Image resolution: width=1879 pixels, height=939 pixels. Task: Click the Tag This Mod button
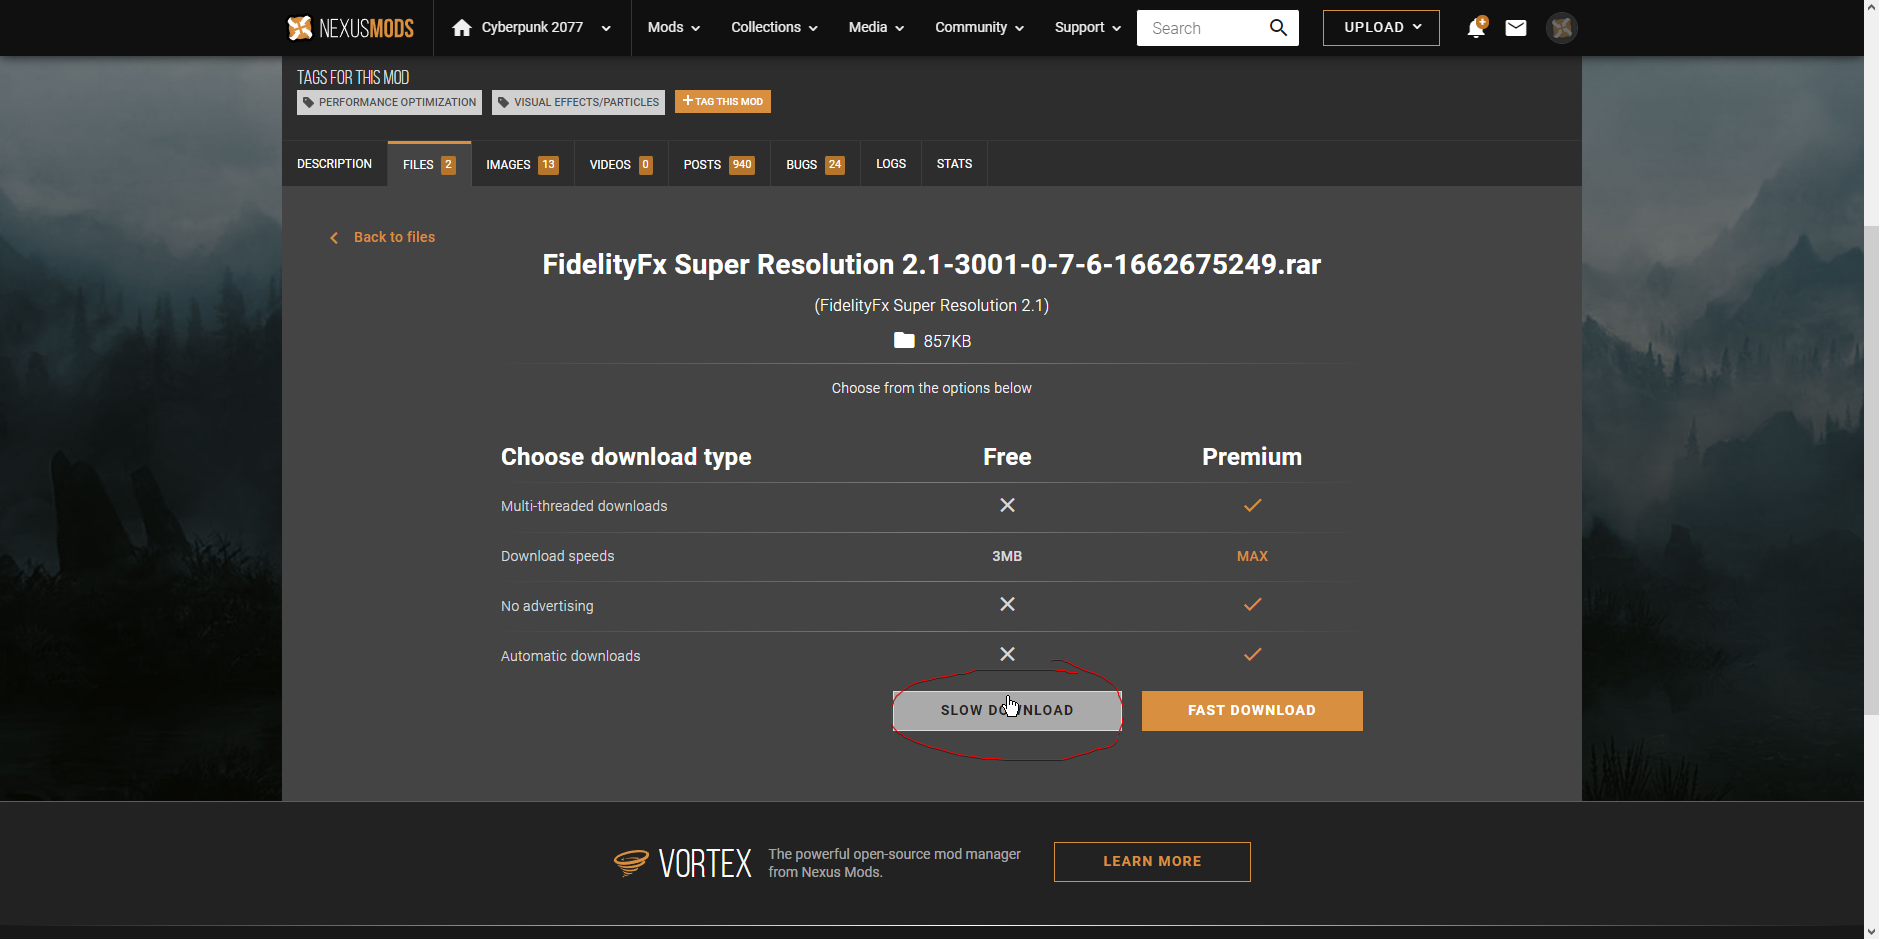coord(723,102)
